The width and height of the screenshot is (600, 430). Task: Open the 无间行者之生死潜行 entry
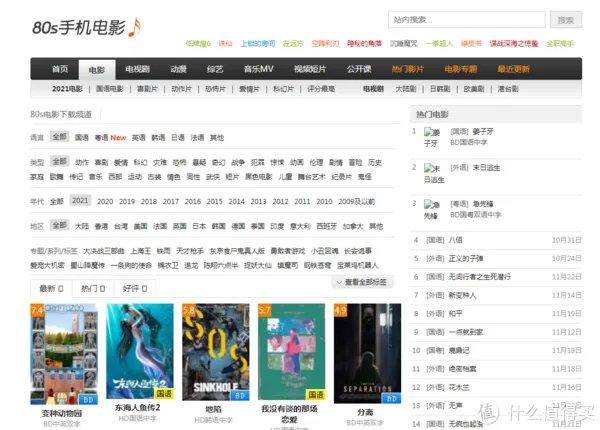point(479,277)
